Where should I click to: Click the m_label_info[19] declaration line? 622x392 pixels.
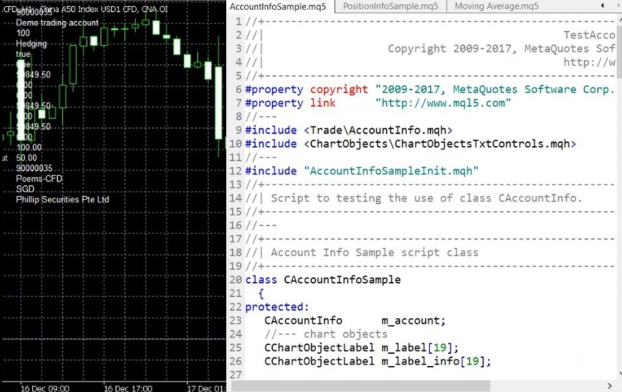[378, 361]
